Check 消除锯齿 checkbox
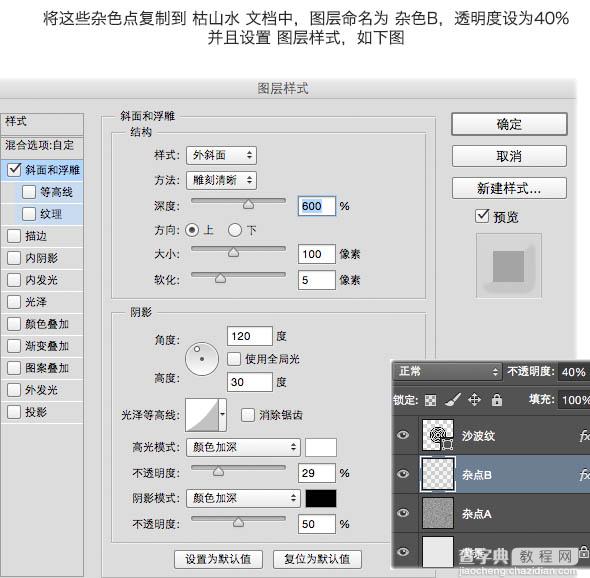The image size is (590, 578). pos(248,415)
